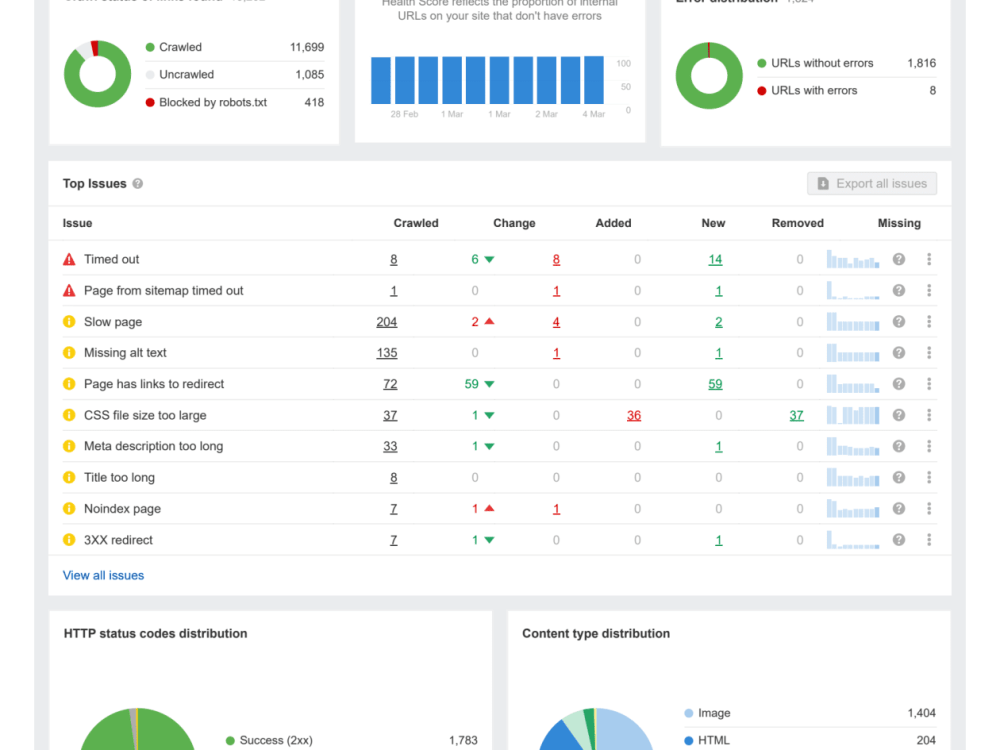The height and width of the screenshot is (750, 1000).
Task: Click removed count 59 for links to redirect
Action: [x=715, y=384]
